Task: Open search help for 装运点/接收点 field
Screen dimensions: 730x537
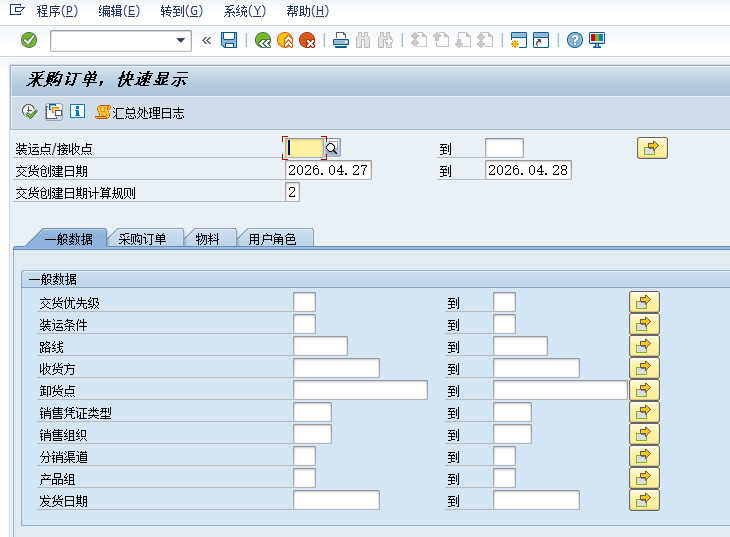Action: coord(332,148)
